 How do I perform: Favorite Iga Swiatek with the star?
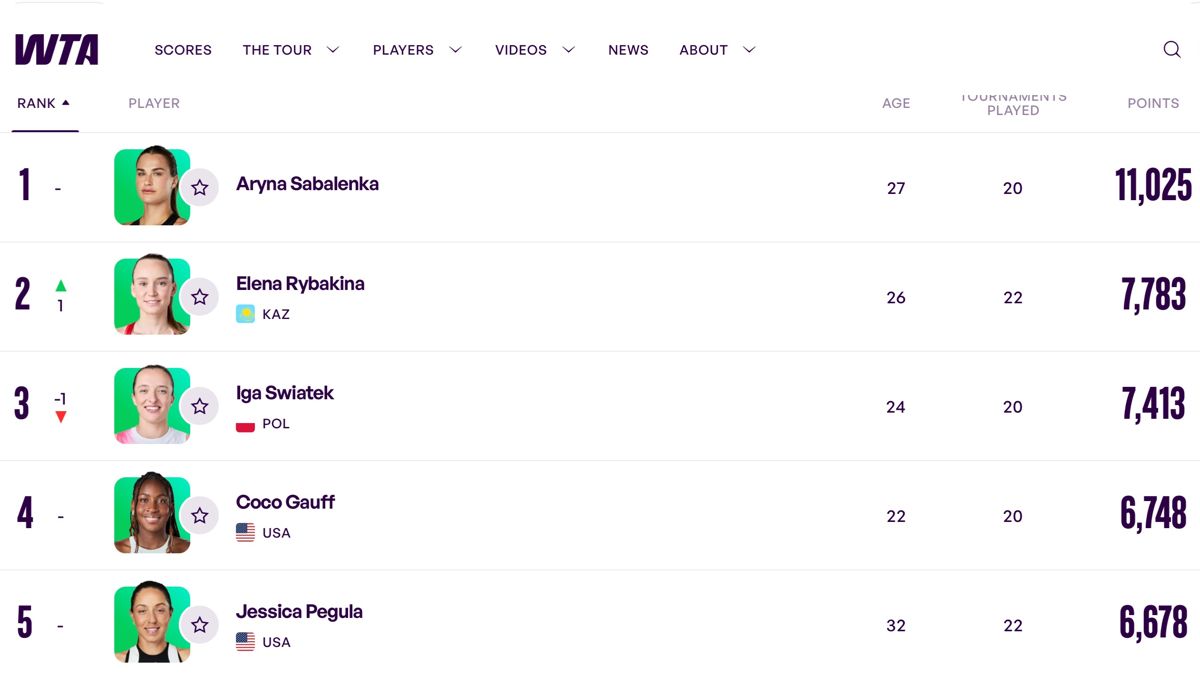click(x=199, y=406)
